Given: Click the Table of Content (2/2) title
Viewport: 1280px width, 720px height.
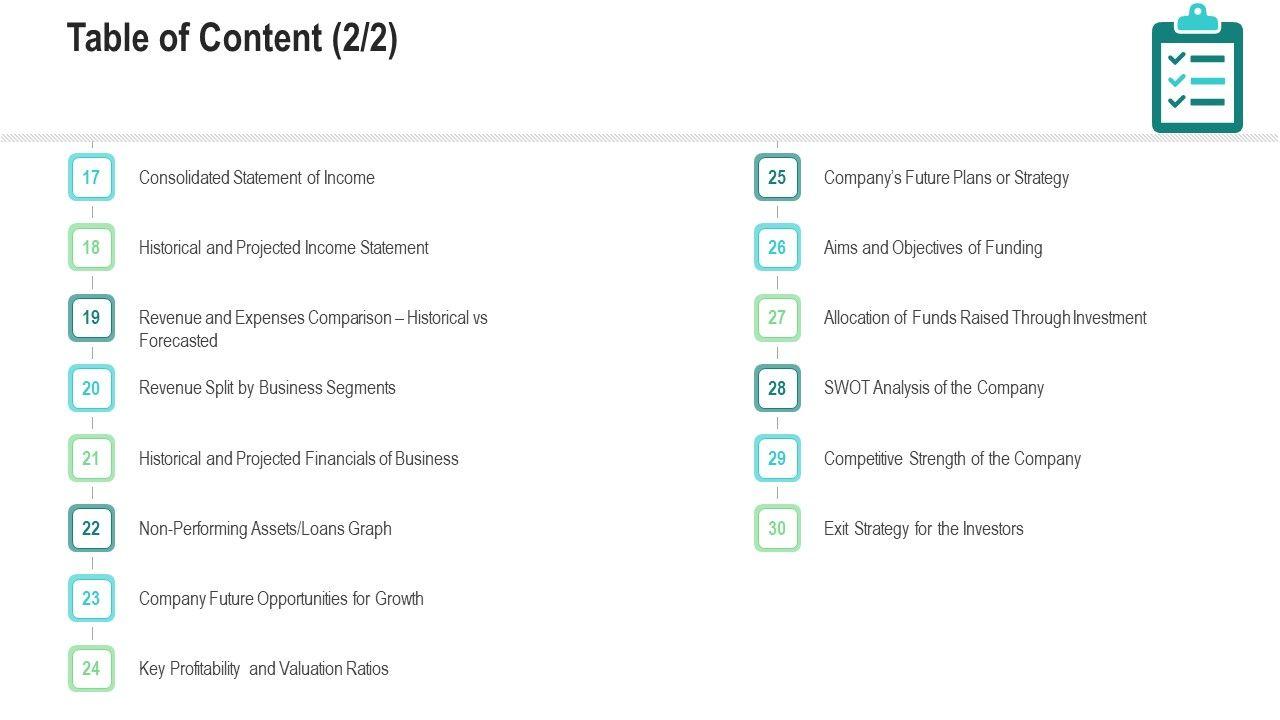Looking at the screenshot, I should [x=232, y=39].
